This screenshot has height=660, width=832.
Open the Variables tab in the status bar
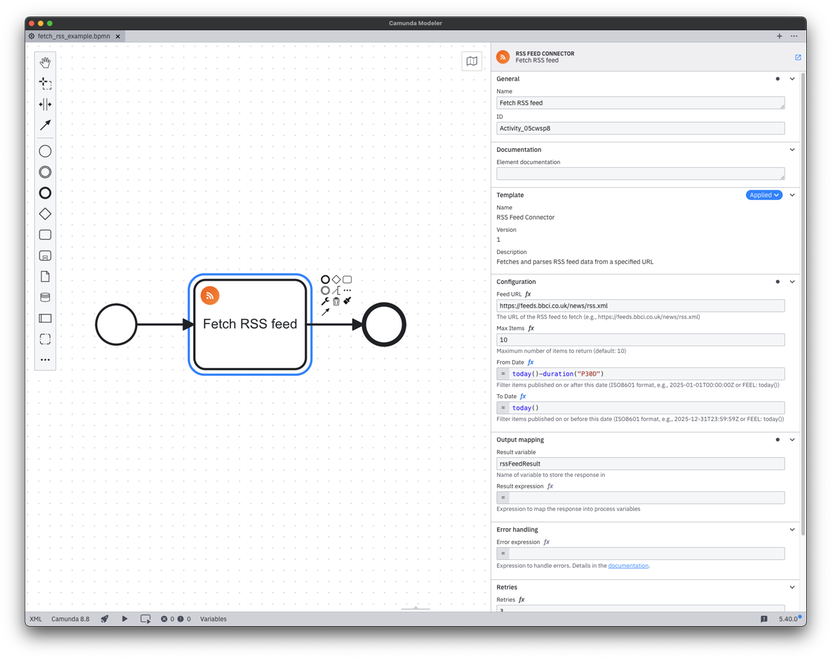[213, 618]
